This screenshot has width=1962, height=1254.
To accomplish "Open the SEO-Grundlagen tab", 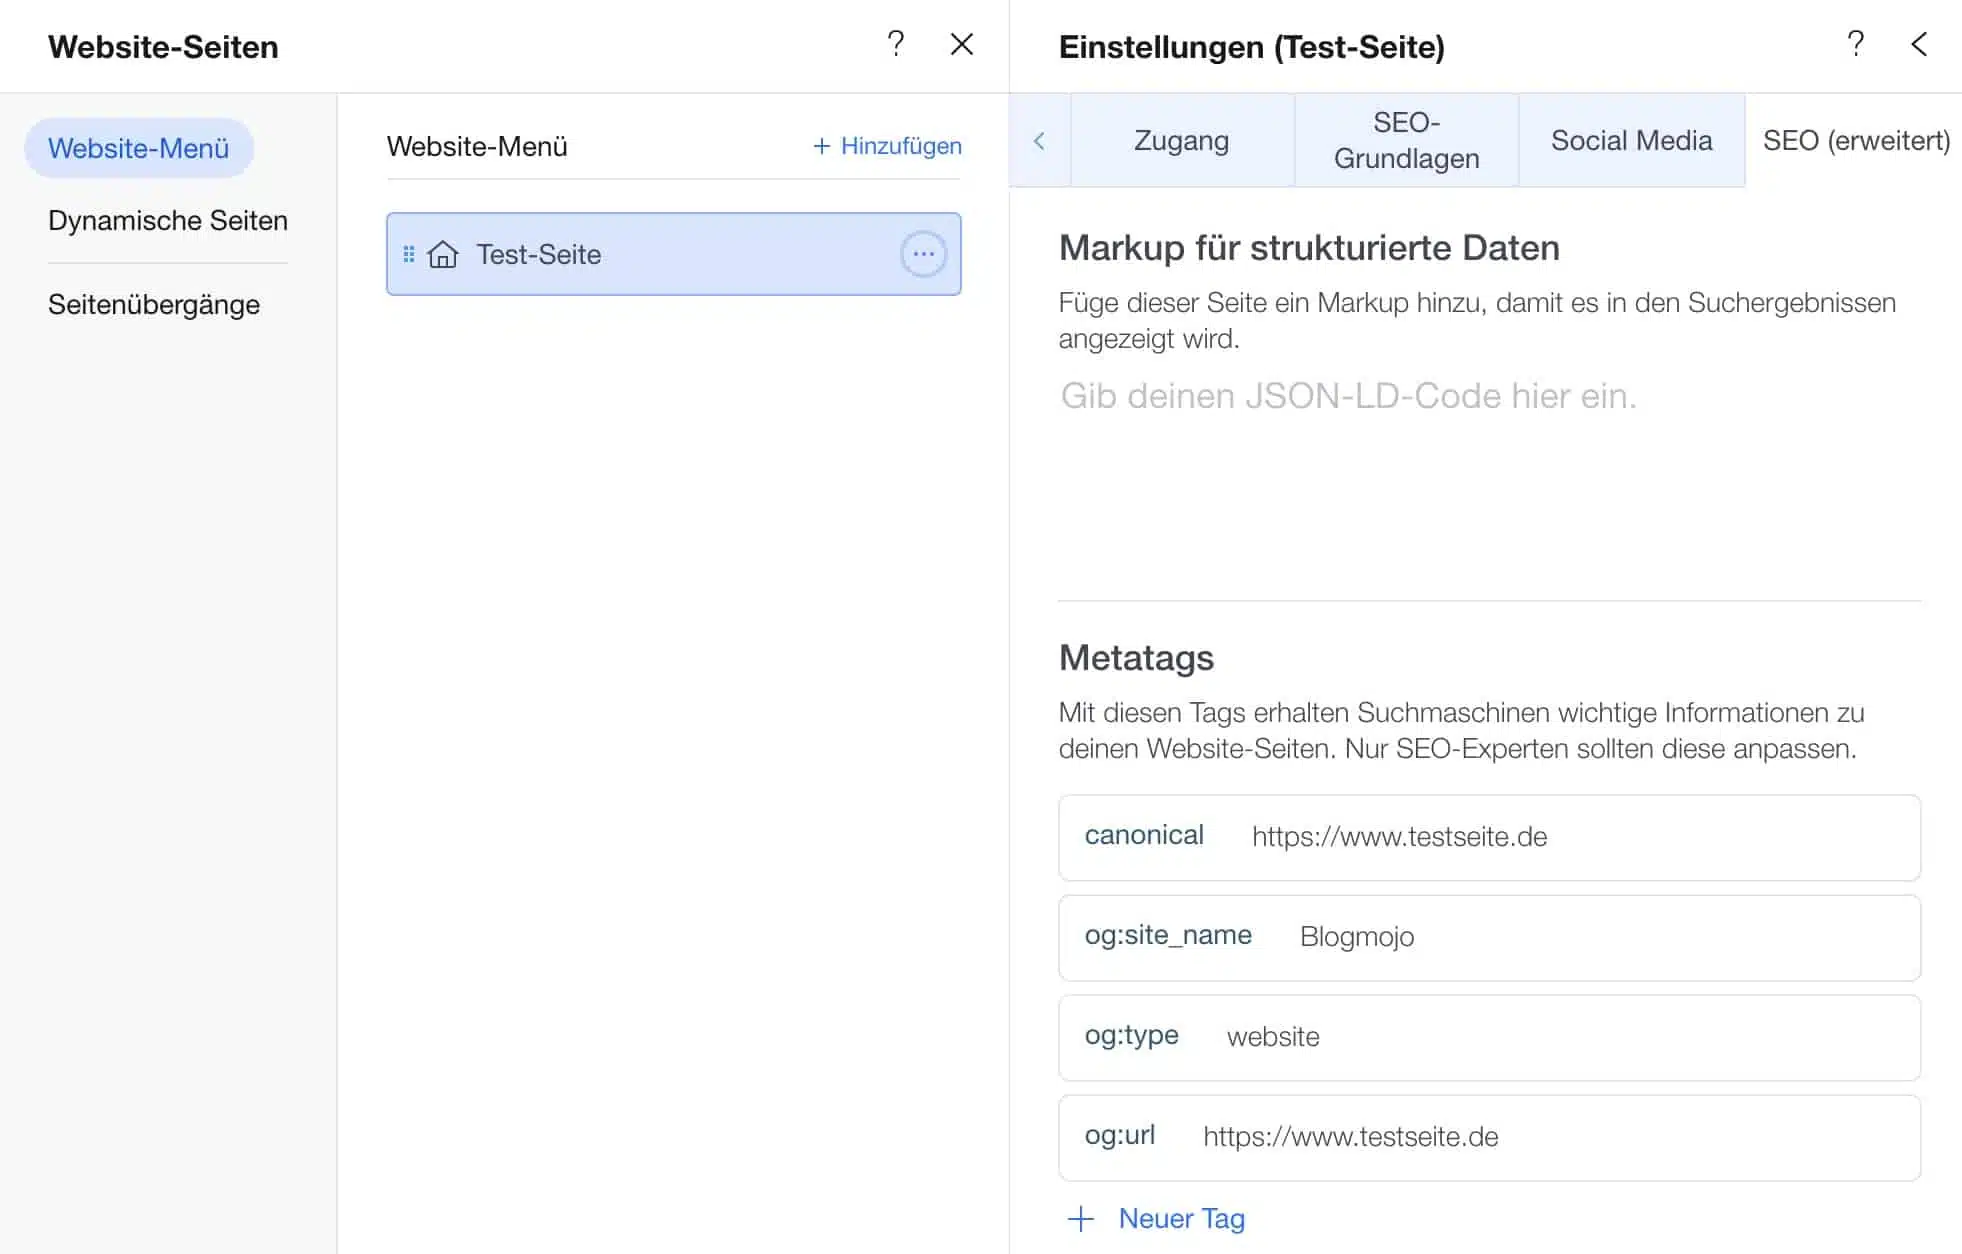I will [x=1405, y=140].
